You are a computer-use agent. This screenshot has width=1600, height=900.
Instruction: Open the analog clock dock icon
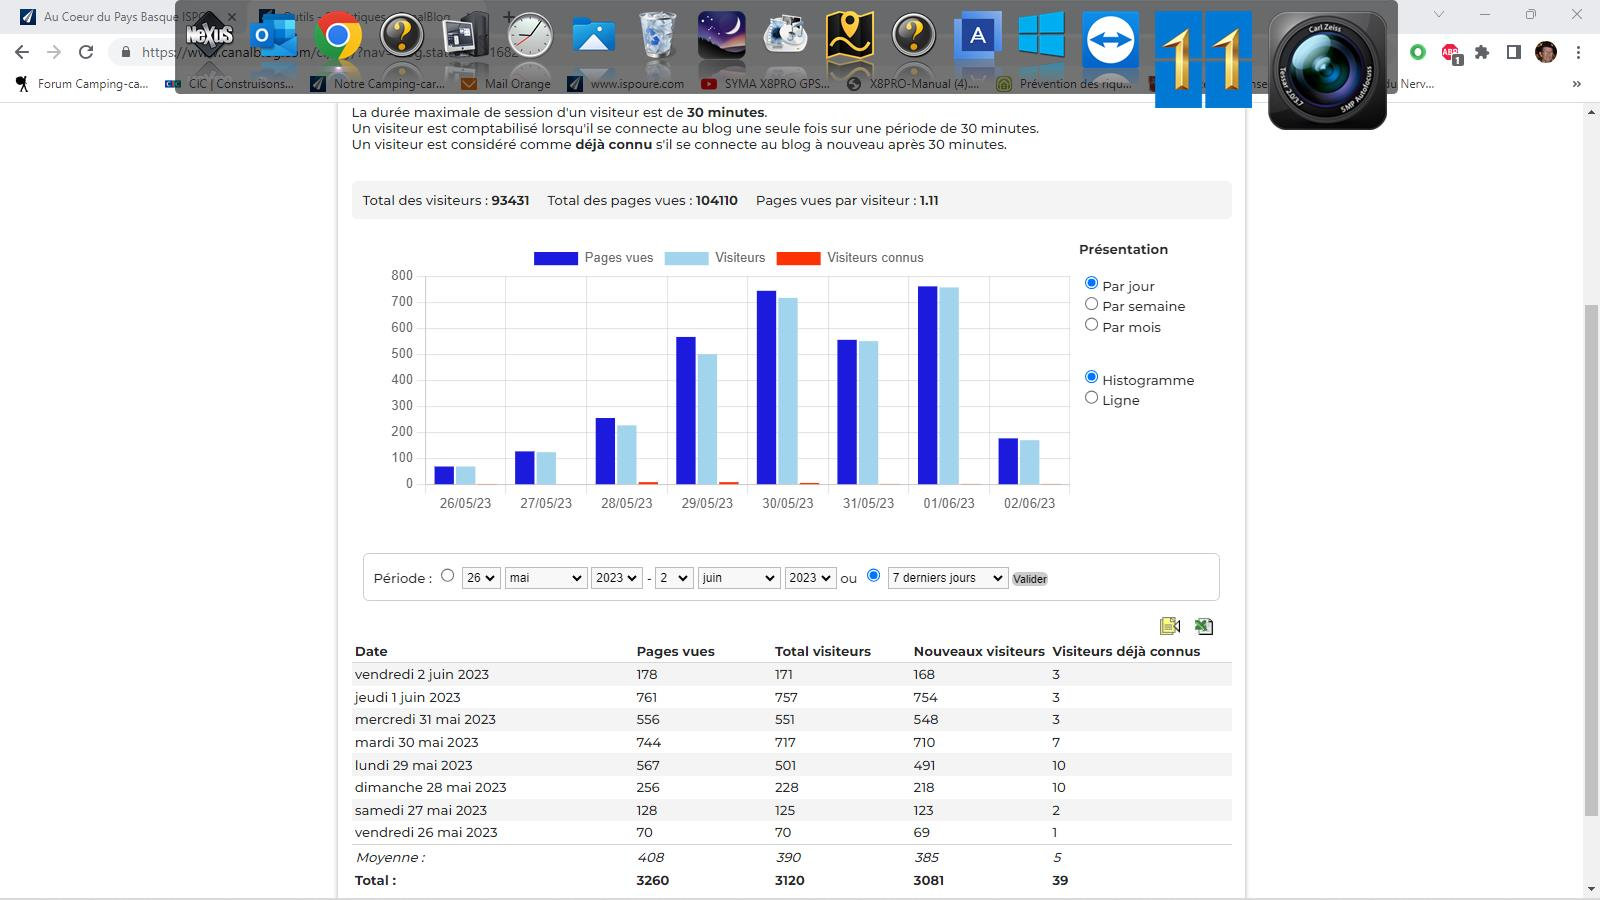[529, 36]
